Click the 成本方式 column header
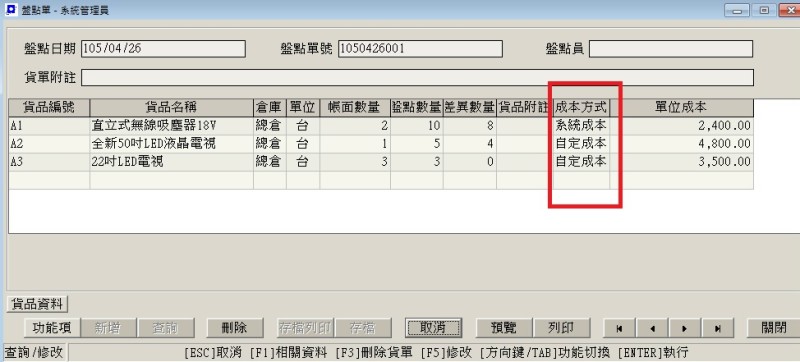This screenshot has height=362, width=800. point(581,108)
